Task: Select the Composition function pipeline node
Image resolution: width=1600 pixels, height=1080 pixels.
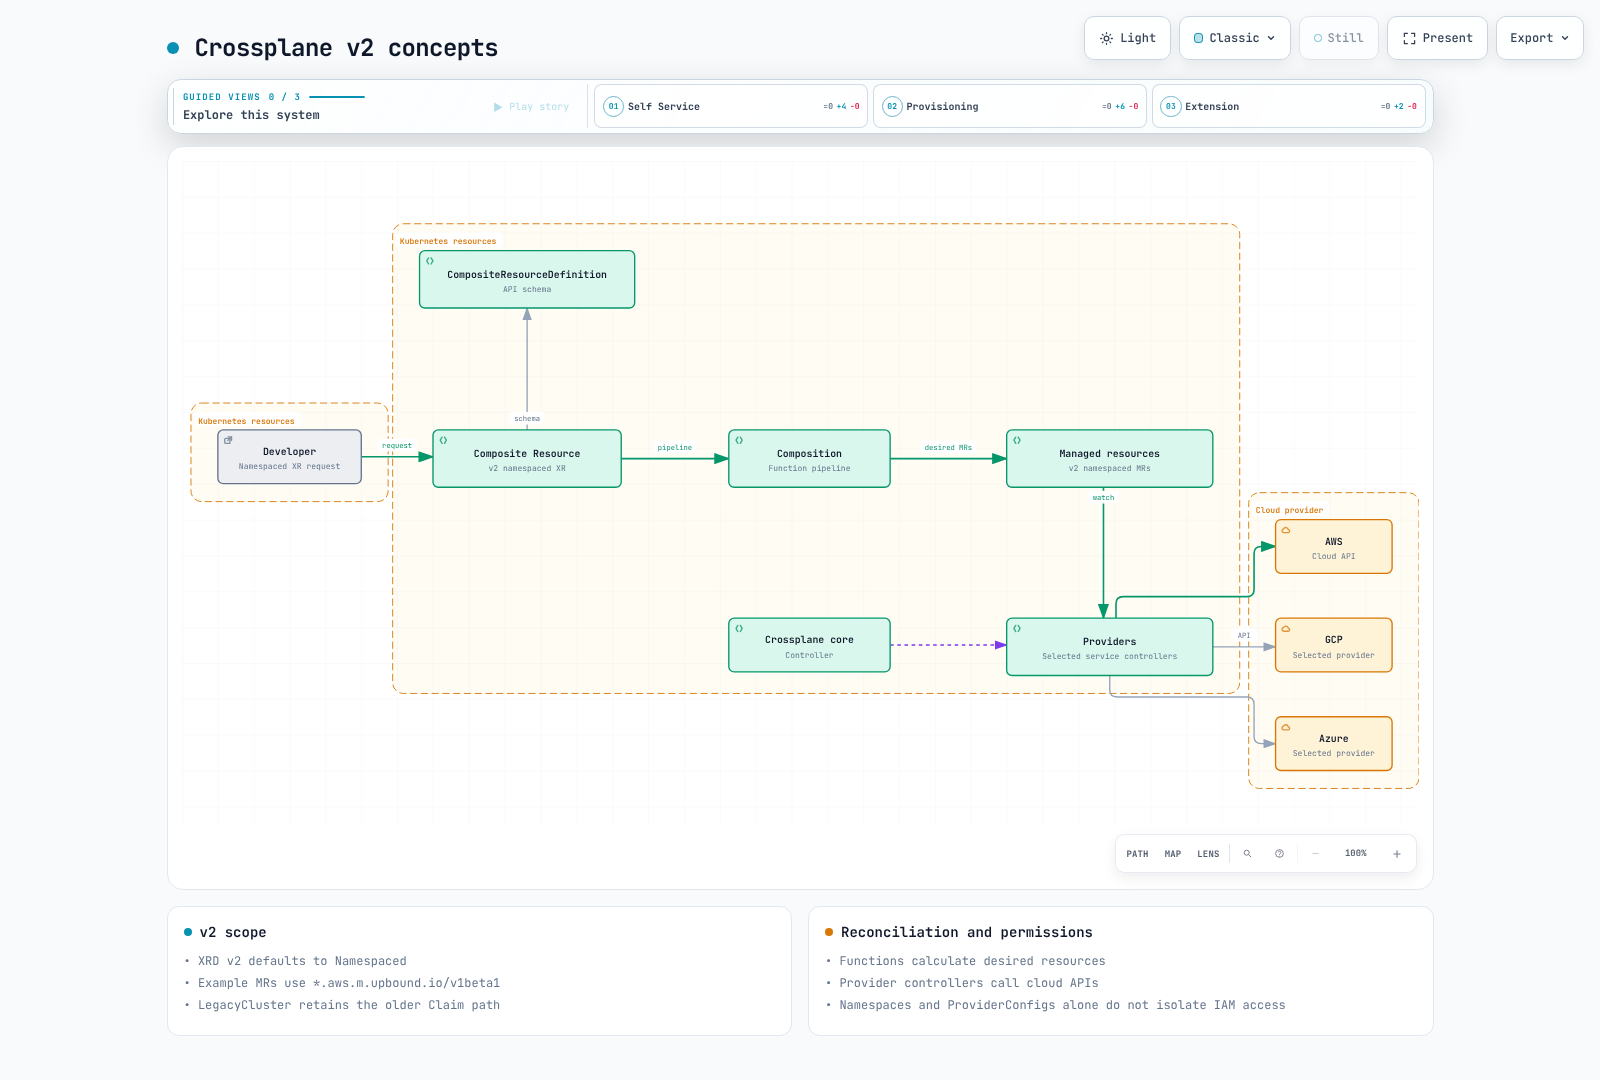Action: tap(809, 459)
